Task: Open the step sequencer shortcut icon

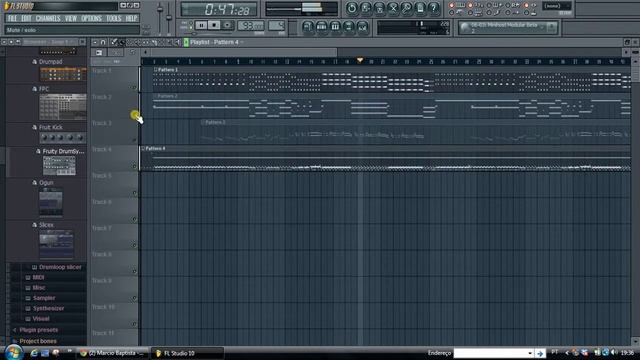Action: pyautogui.click(x=322, y=27)
